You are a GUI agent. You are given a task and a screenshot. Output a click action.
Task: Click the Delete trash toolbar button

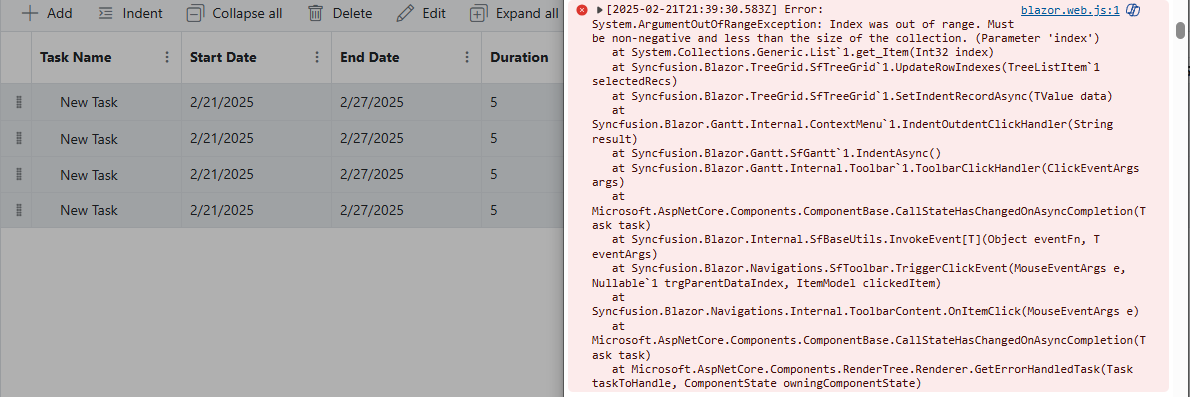click(x=339, y=13)
